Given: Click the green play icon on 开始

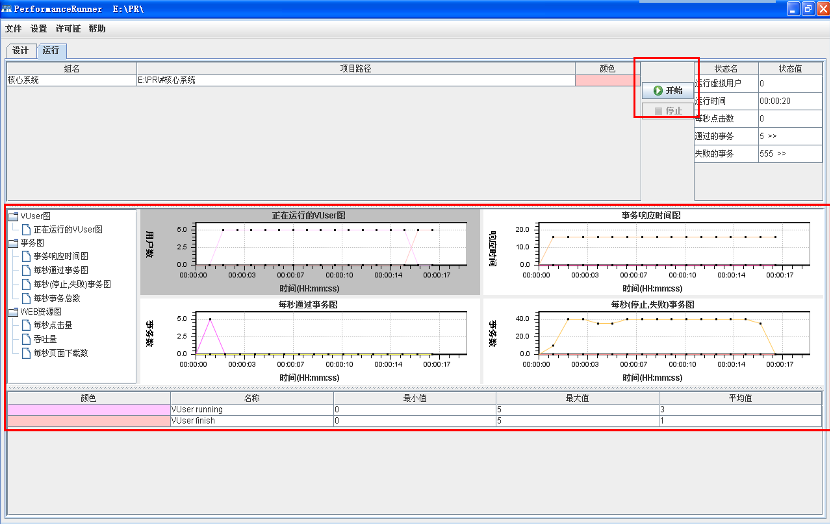Looking at the screenshot, I should [658, 90].
